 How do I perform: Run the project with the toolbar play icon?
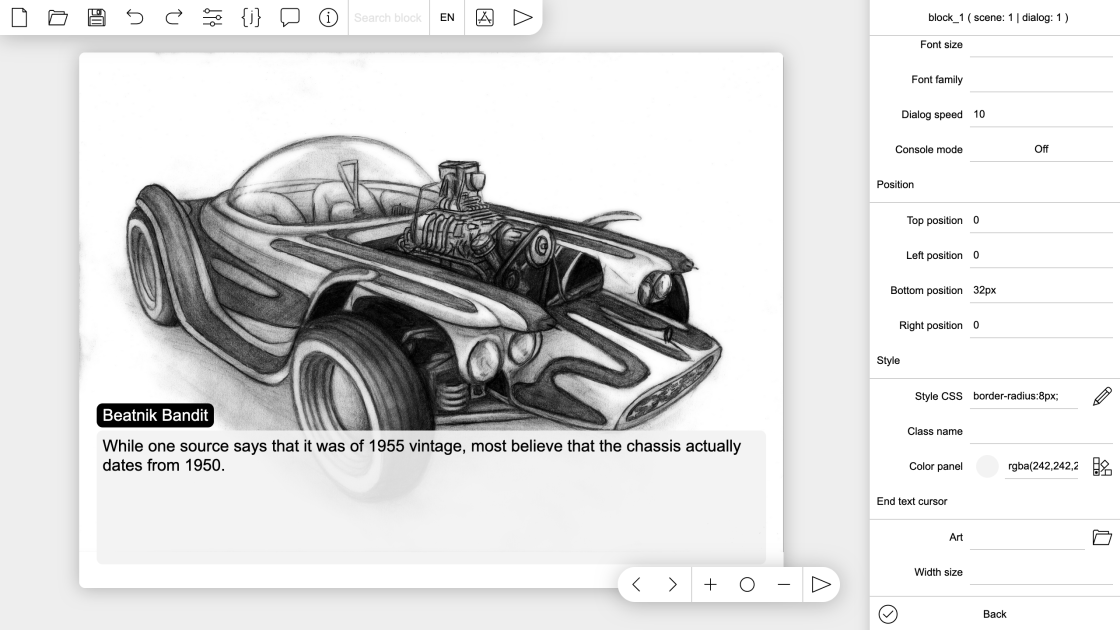(x=523, y=17)
